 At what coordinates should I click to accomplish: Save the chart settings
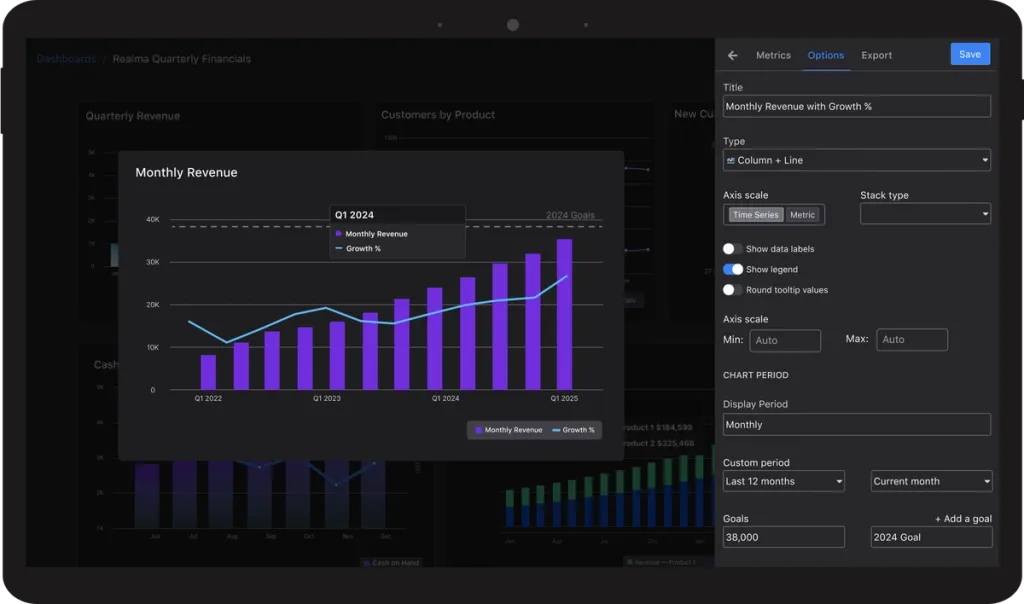click(970, 54)
